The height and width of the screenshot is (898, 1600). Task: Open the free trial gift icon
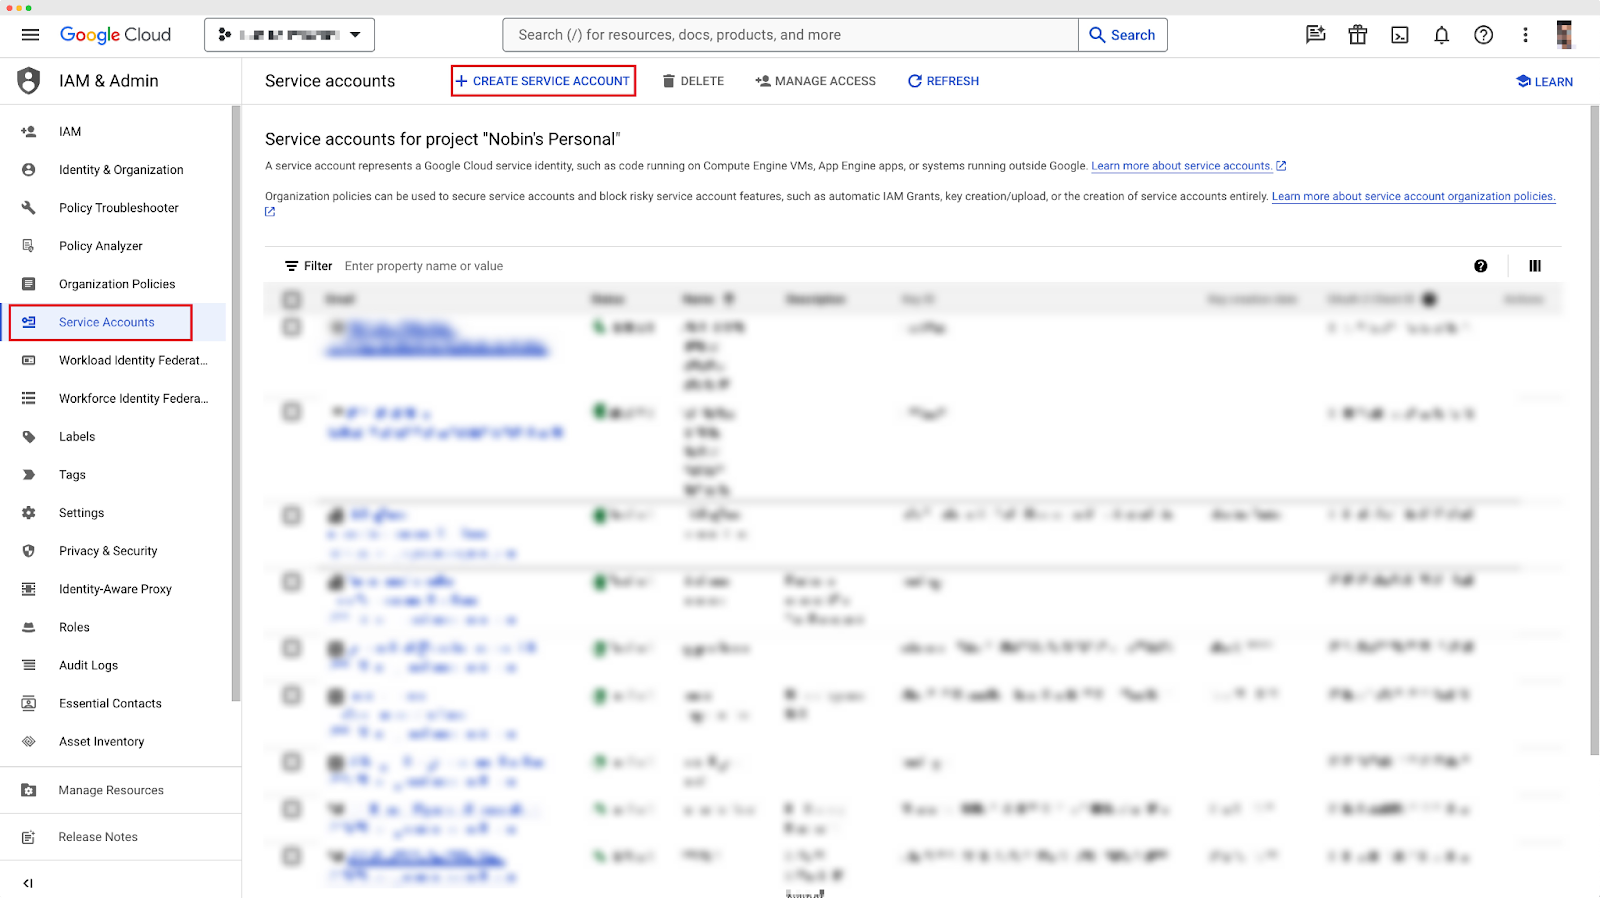pyautogui.click(x=1358, y=35)
